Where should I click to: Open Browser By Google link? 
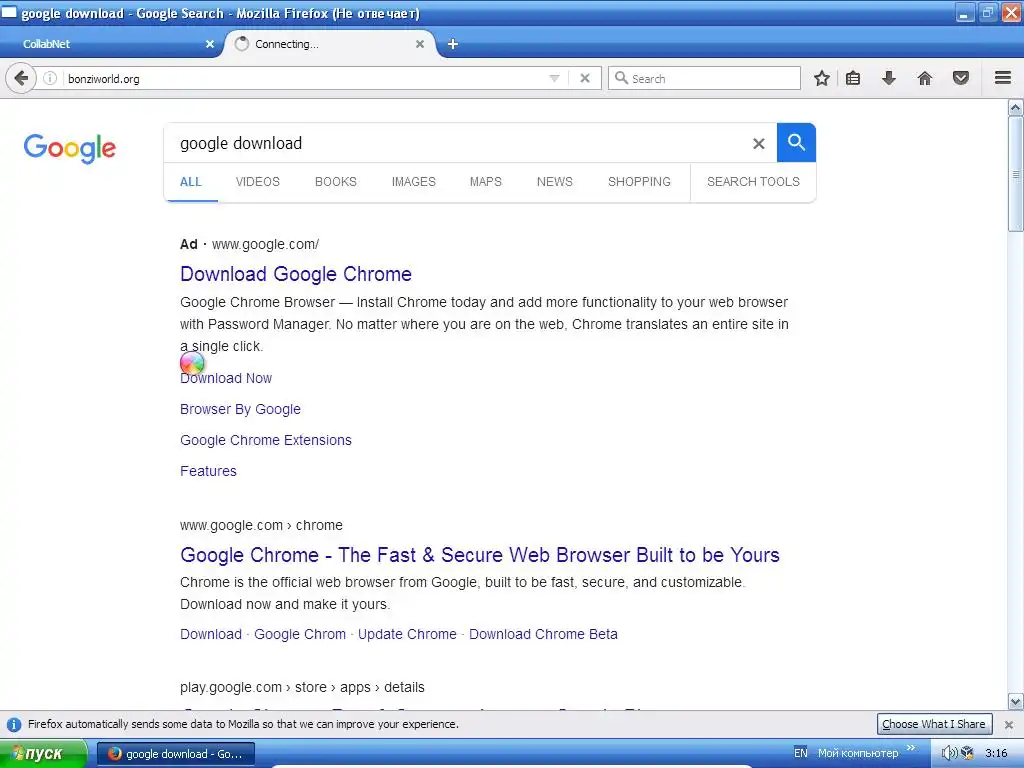240,409
